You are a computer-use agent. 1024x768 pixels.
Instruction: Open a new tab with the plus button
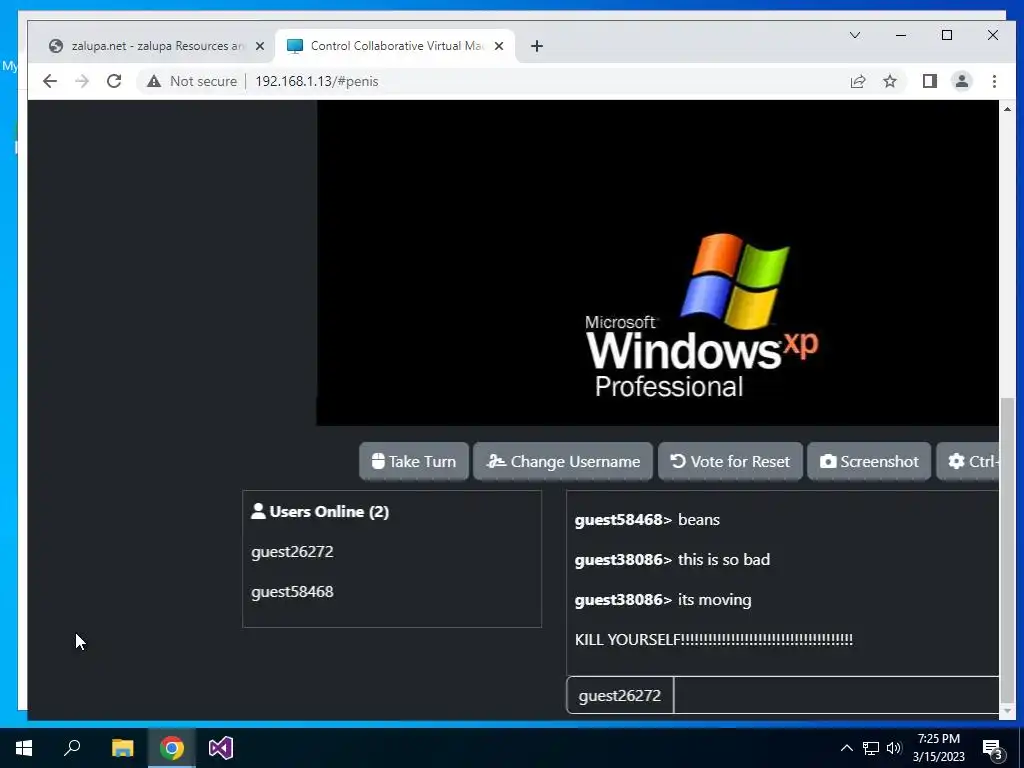point(537,46)
